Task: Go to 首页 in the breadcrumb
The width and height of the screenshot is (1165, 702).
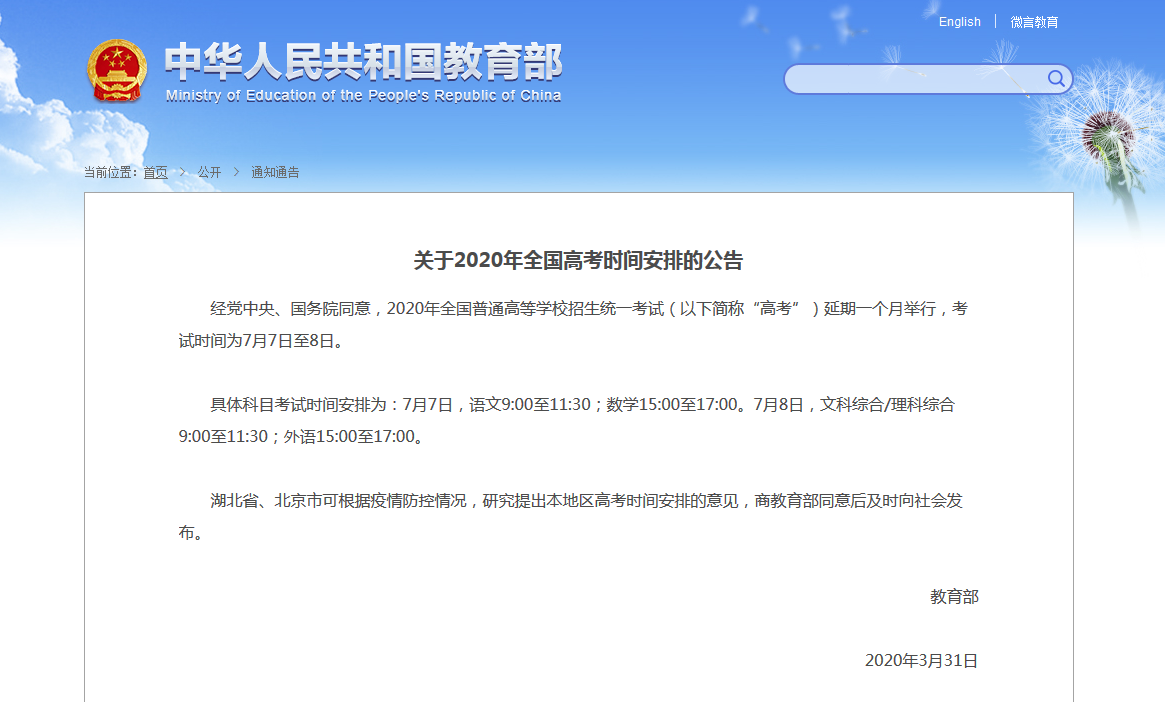Action: tap(155, 172)
